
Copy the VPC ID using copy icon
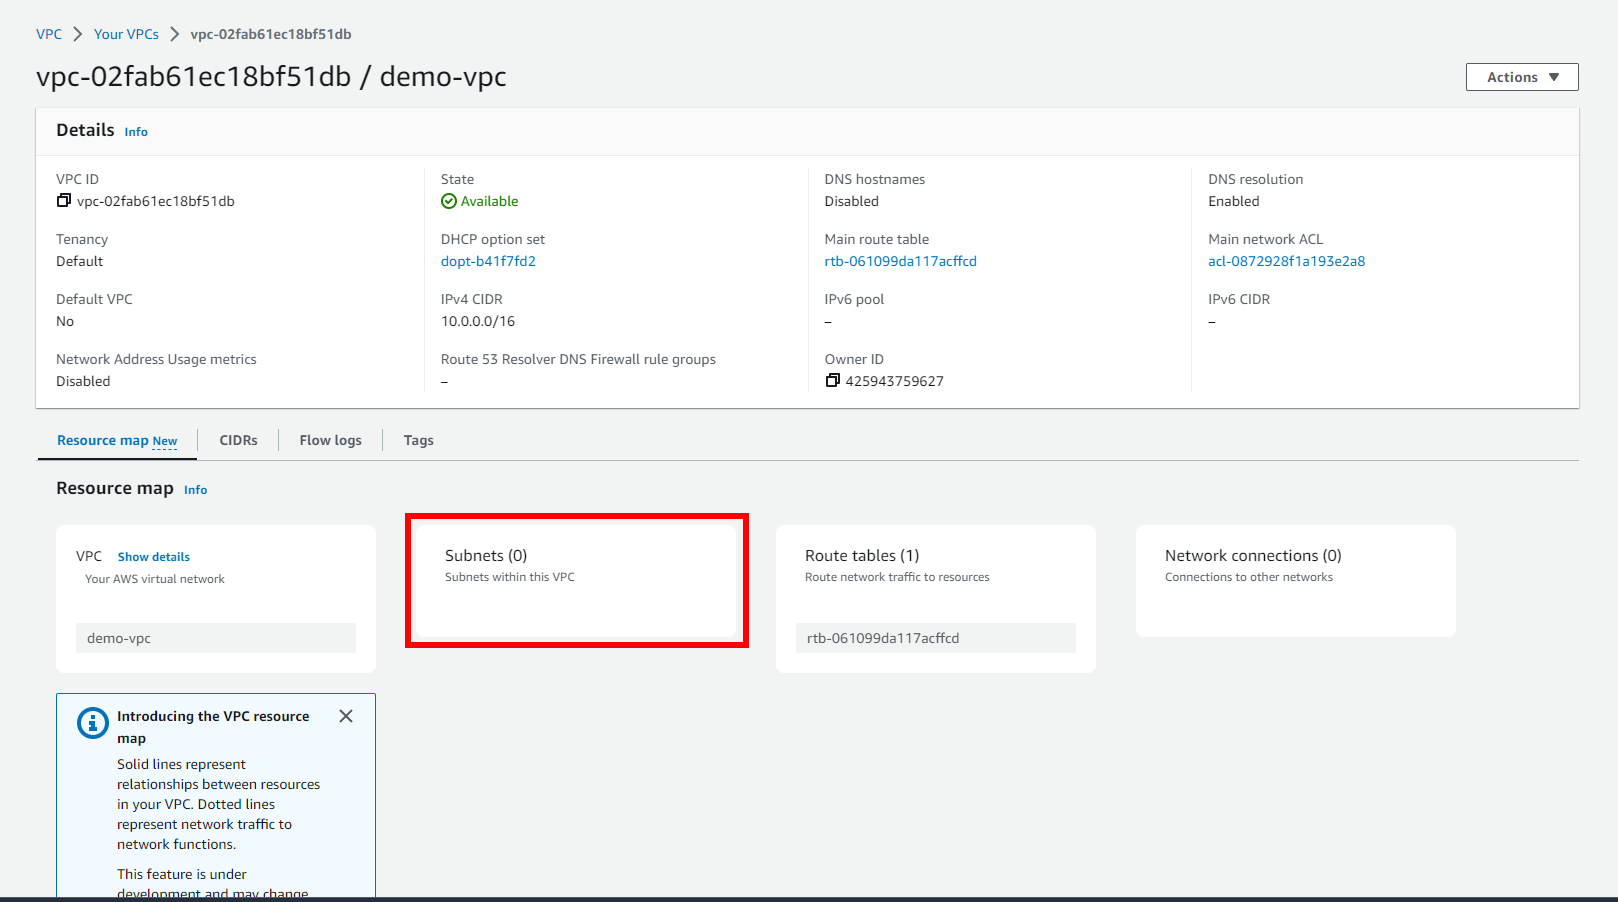(63, 201)
